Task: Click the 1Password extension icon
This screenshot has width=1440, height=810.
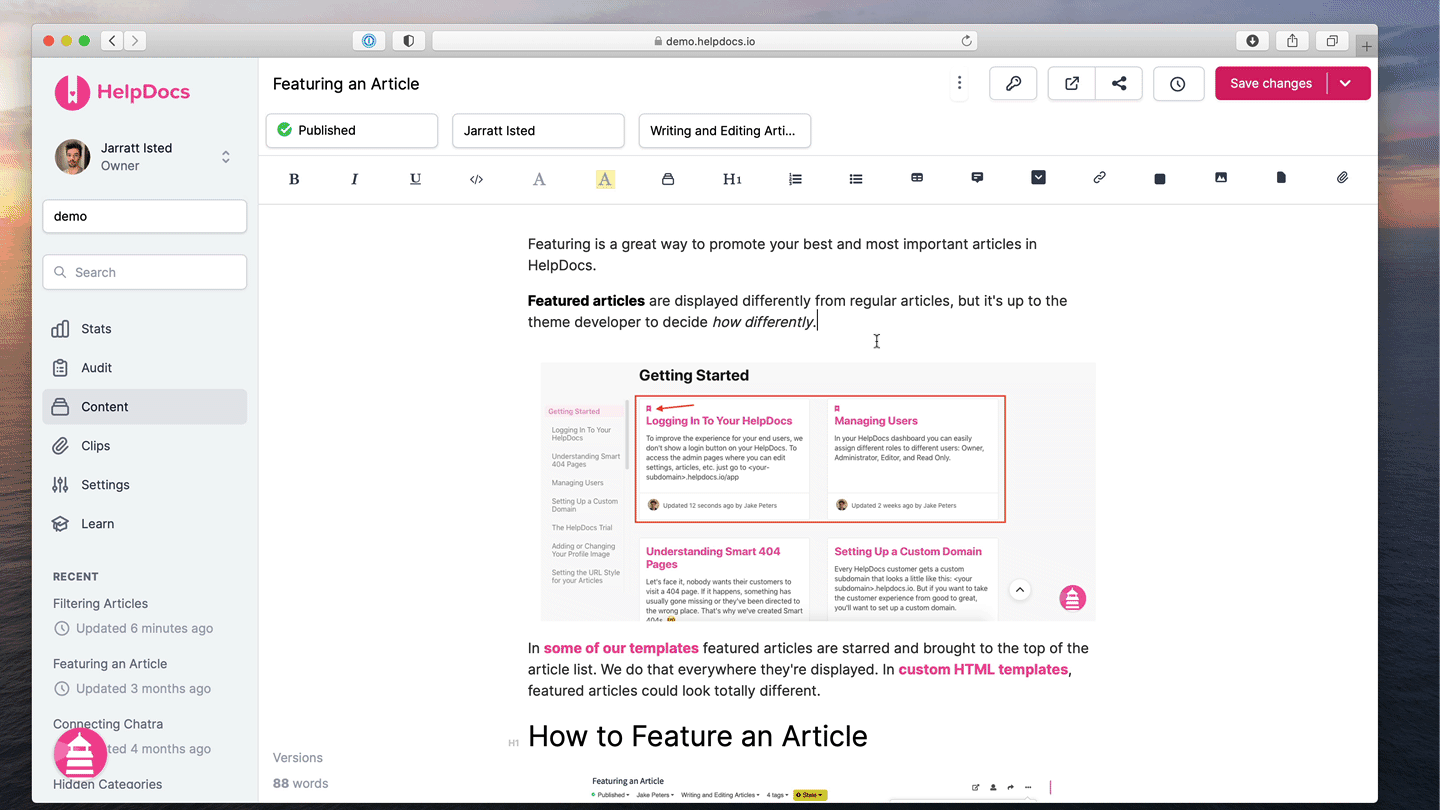Action: tap(369, 41)
